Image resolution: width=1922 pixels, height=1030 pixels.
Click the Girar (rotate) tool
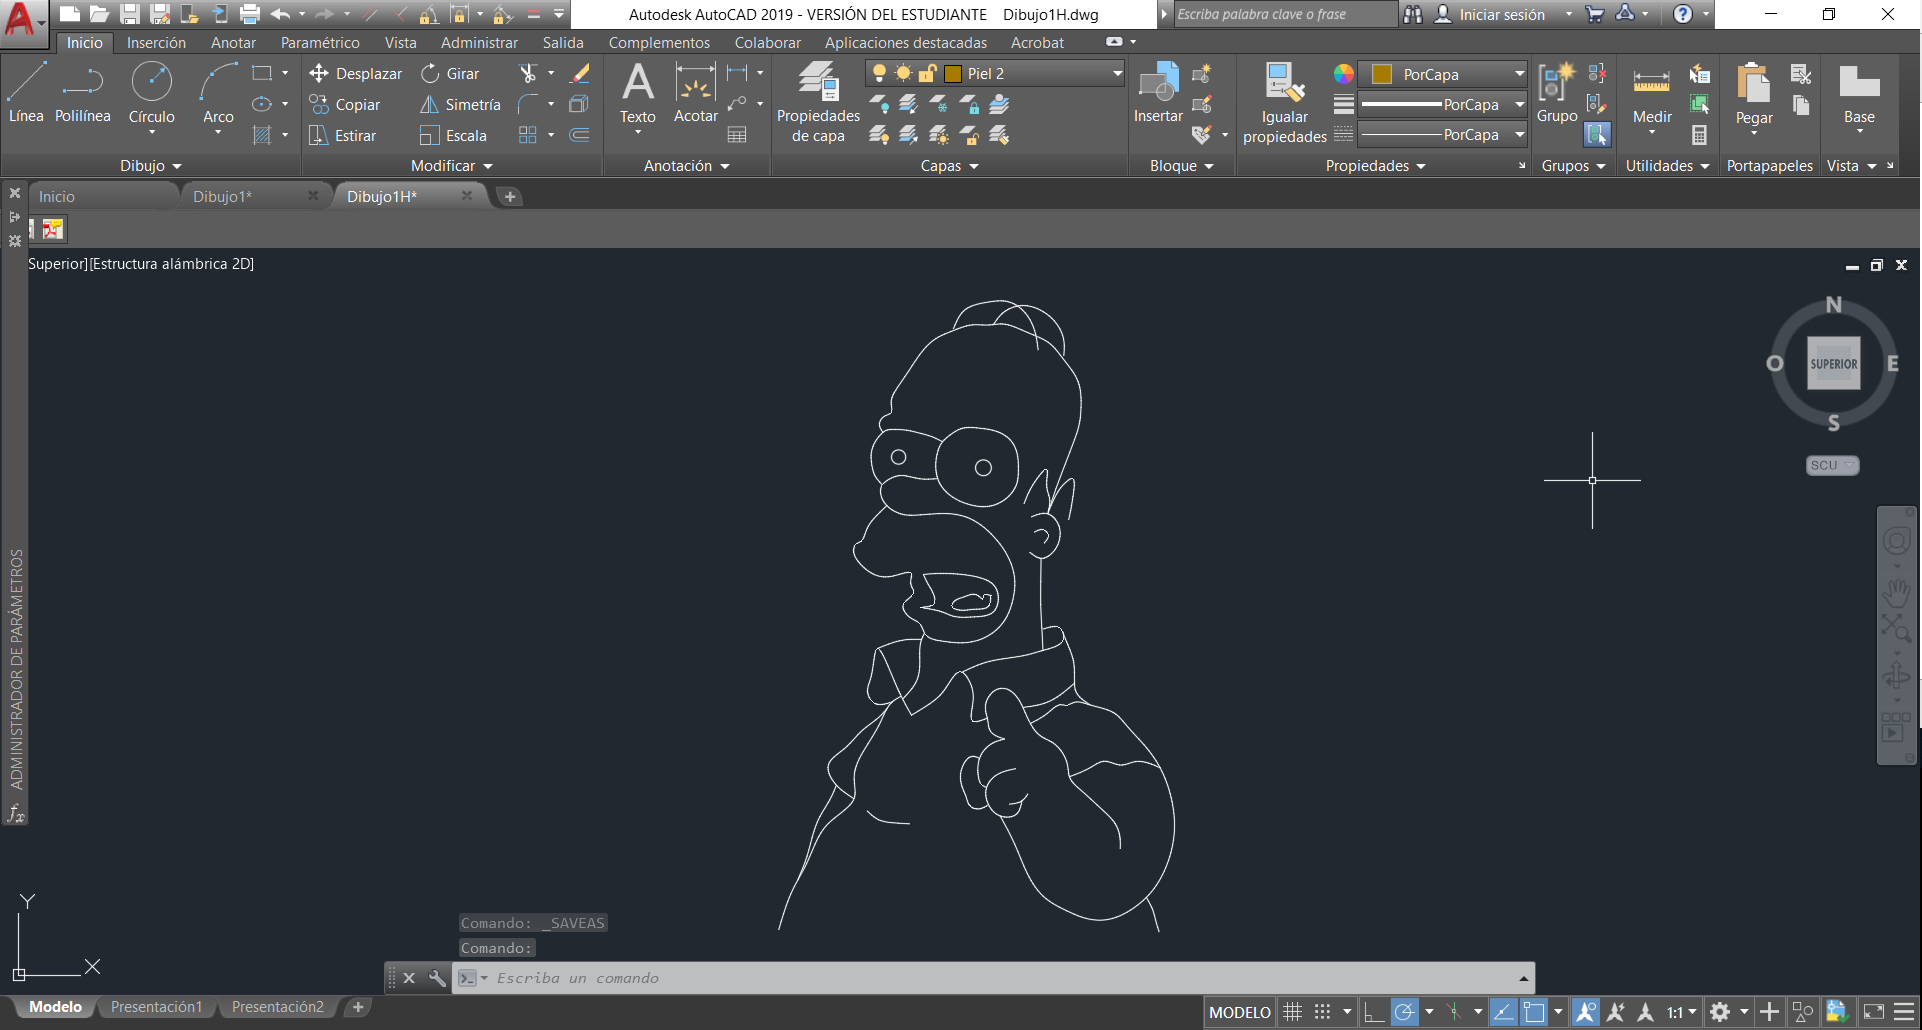[x=450, y=73]
